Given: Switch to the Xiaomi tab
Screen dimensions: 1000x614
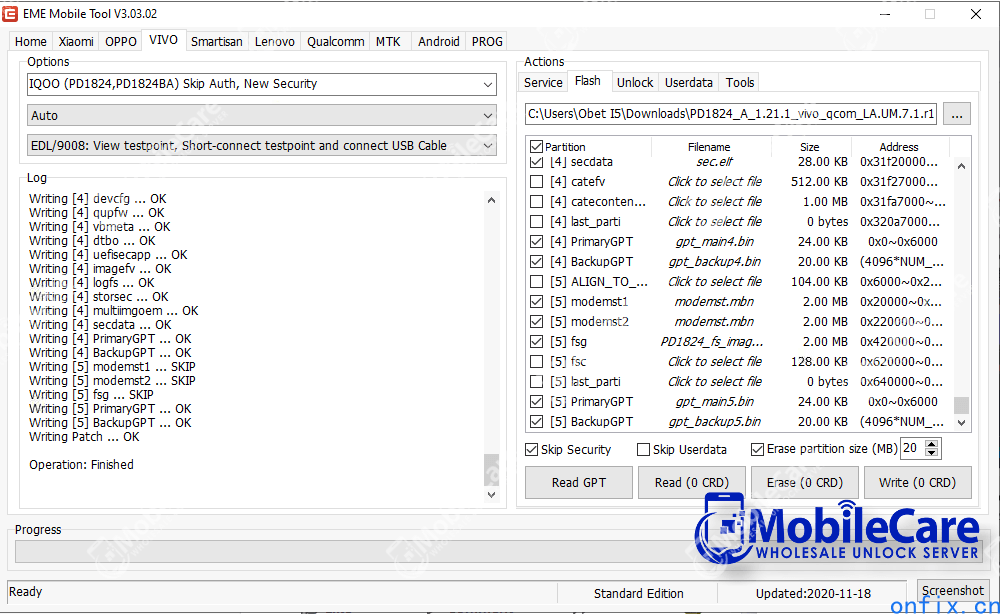Looking at the screenshot, I should tap(76, 41).
